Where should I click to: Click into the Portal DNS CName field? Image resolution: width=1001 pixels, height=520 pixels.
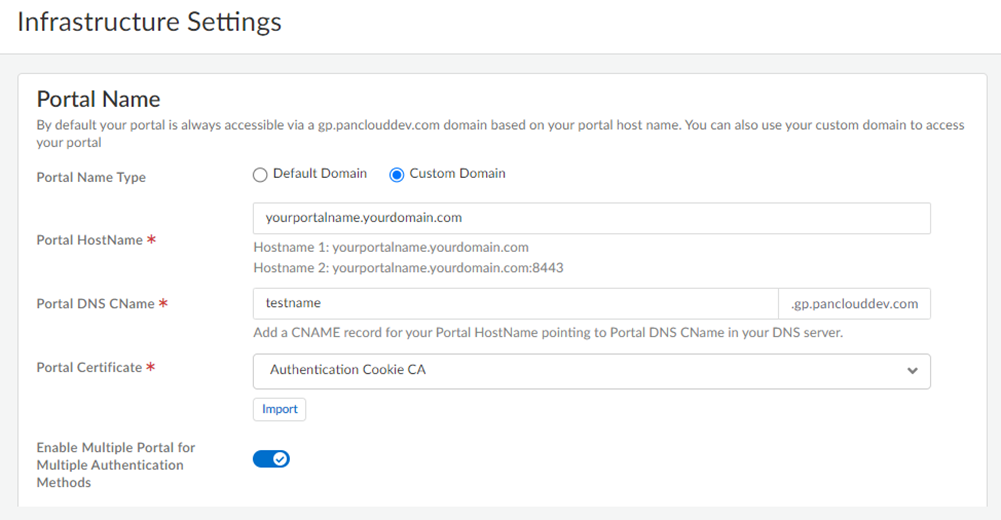(x=515, y=304)
